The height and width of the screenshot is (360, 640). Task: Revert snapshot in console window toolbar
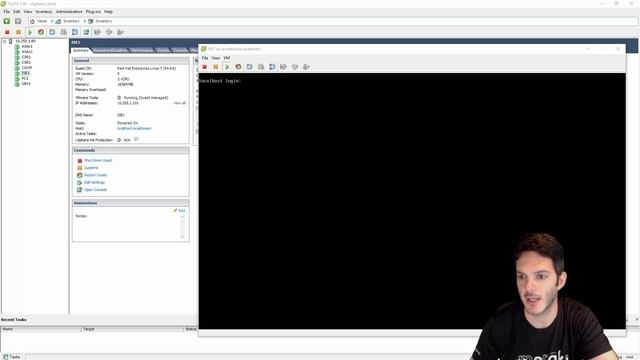point(261,67)
